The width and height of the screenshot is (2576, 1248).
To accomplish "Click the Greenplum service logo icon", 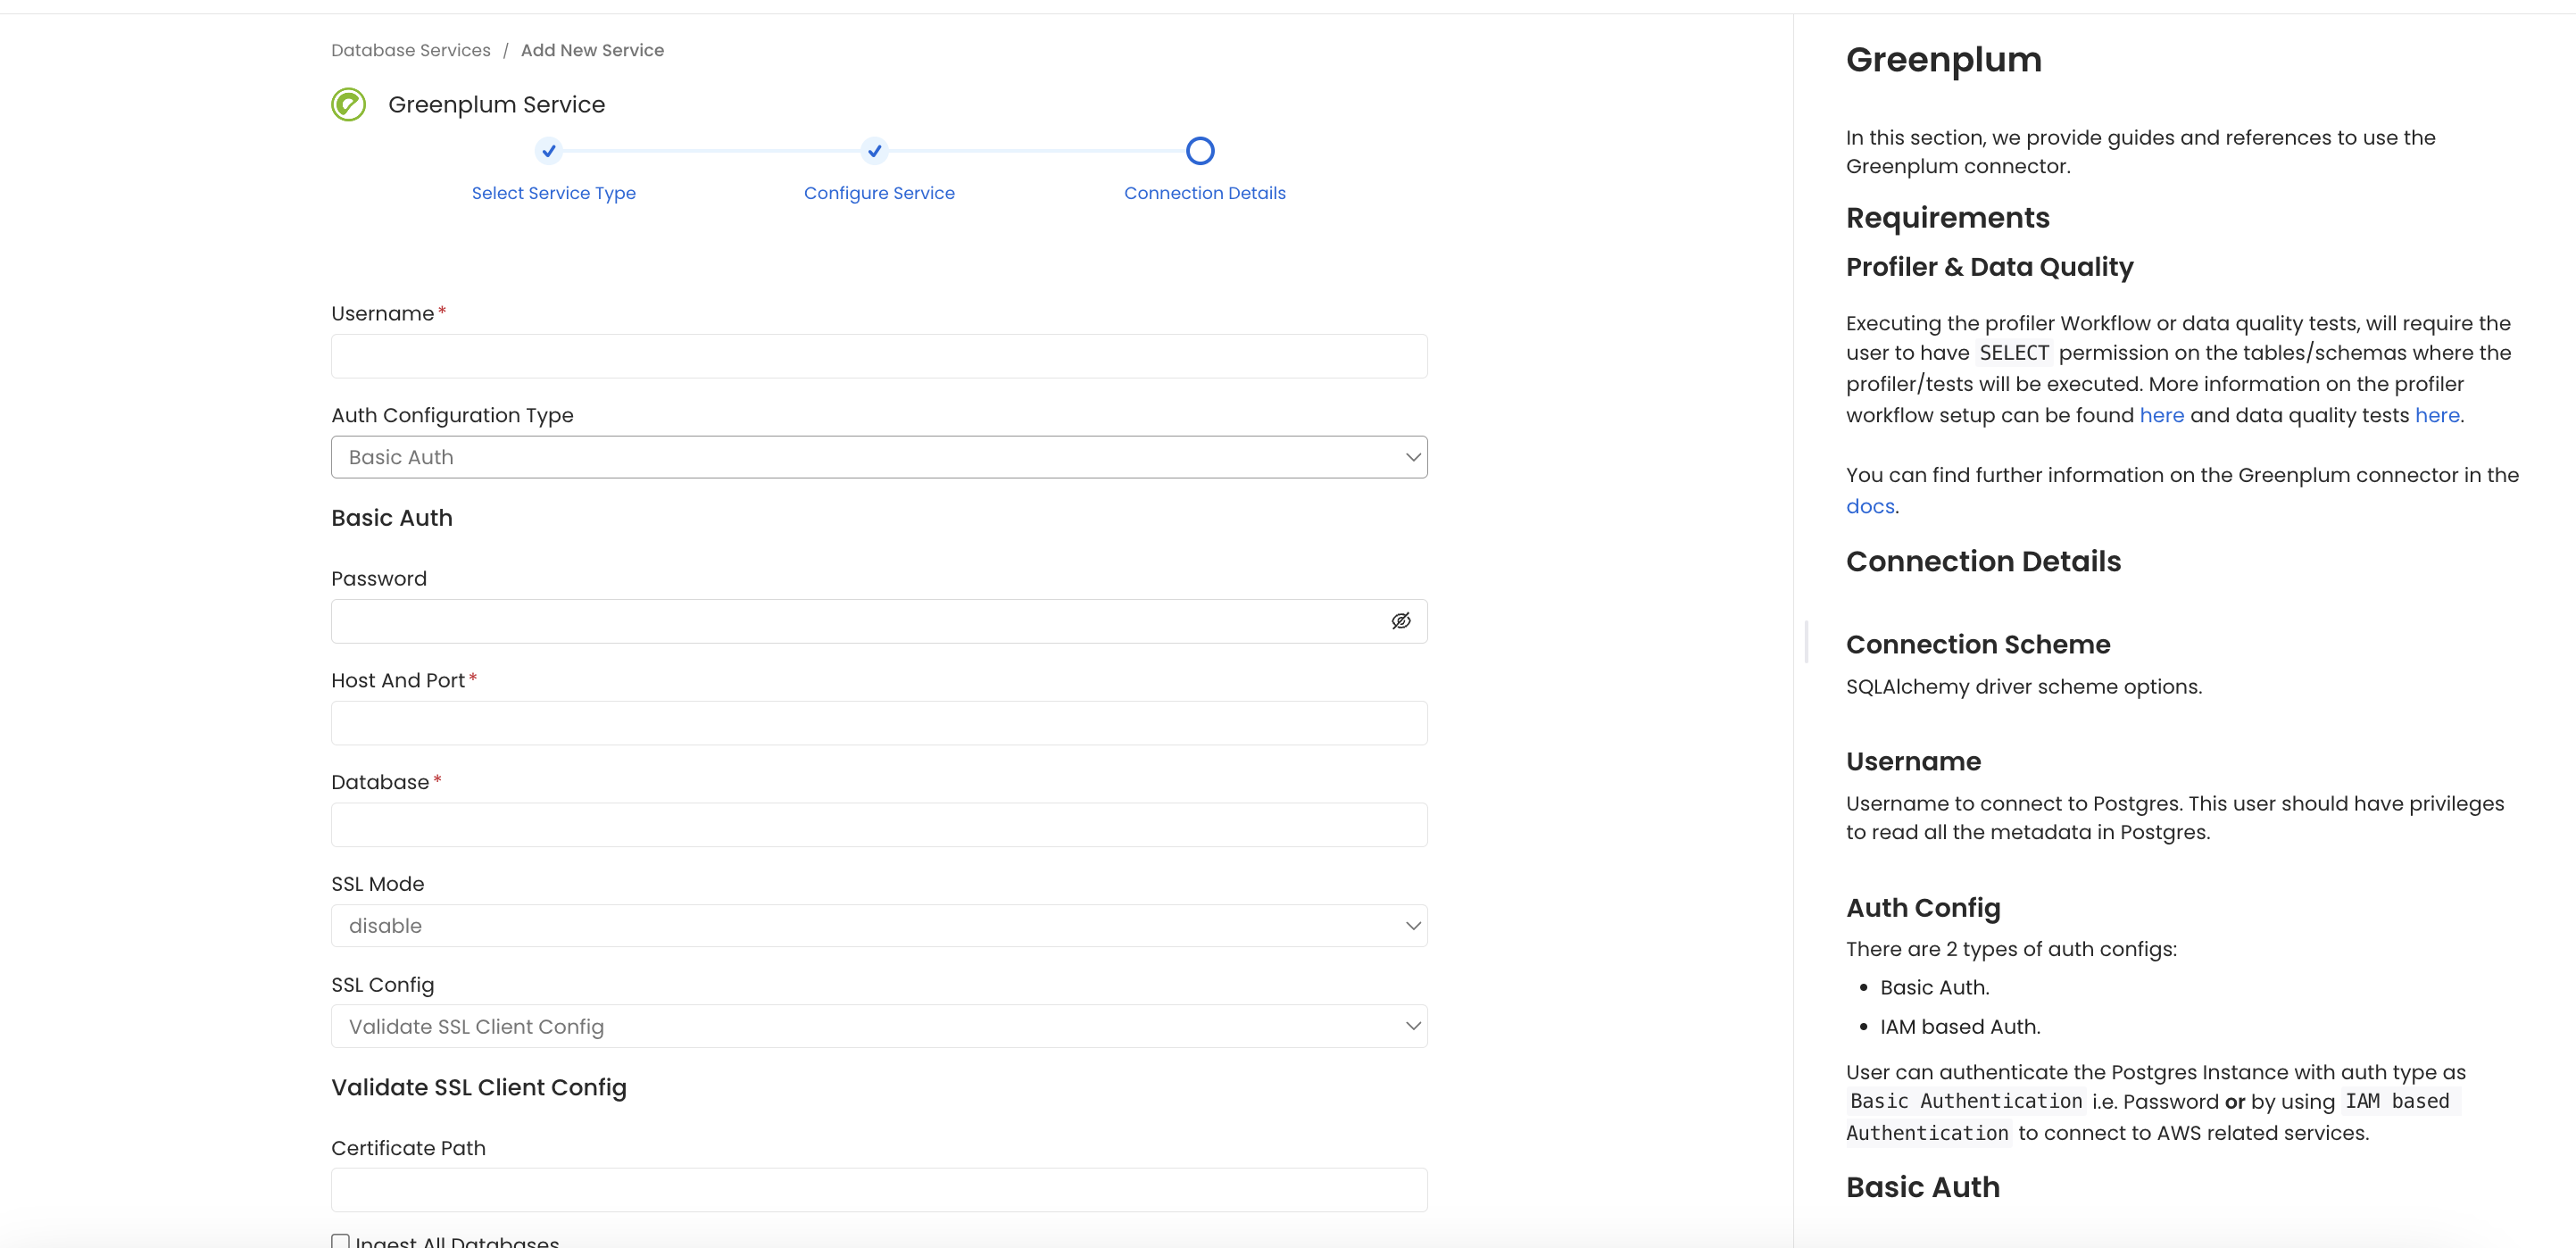I will 347,104.
